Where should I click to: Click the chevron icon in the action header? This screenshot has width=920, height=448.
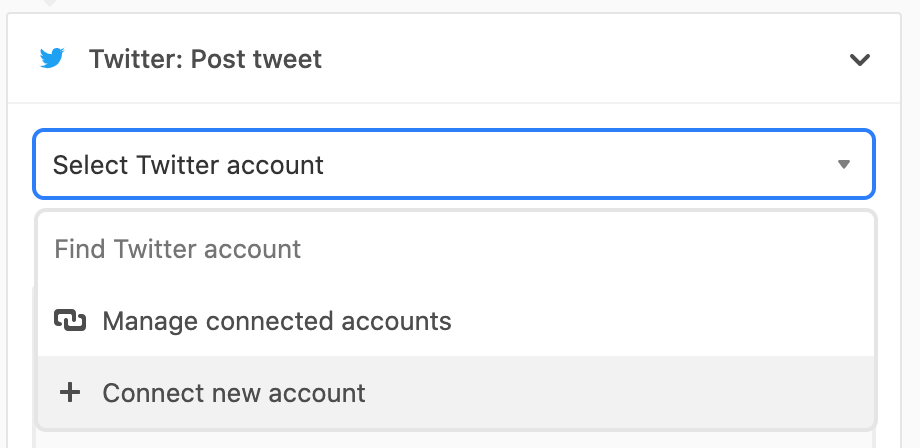coord(859,60)
